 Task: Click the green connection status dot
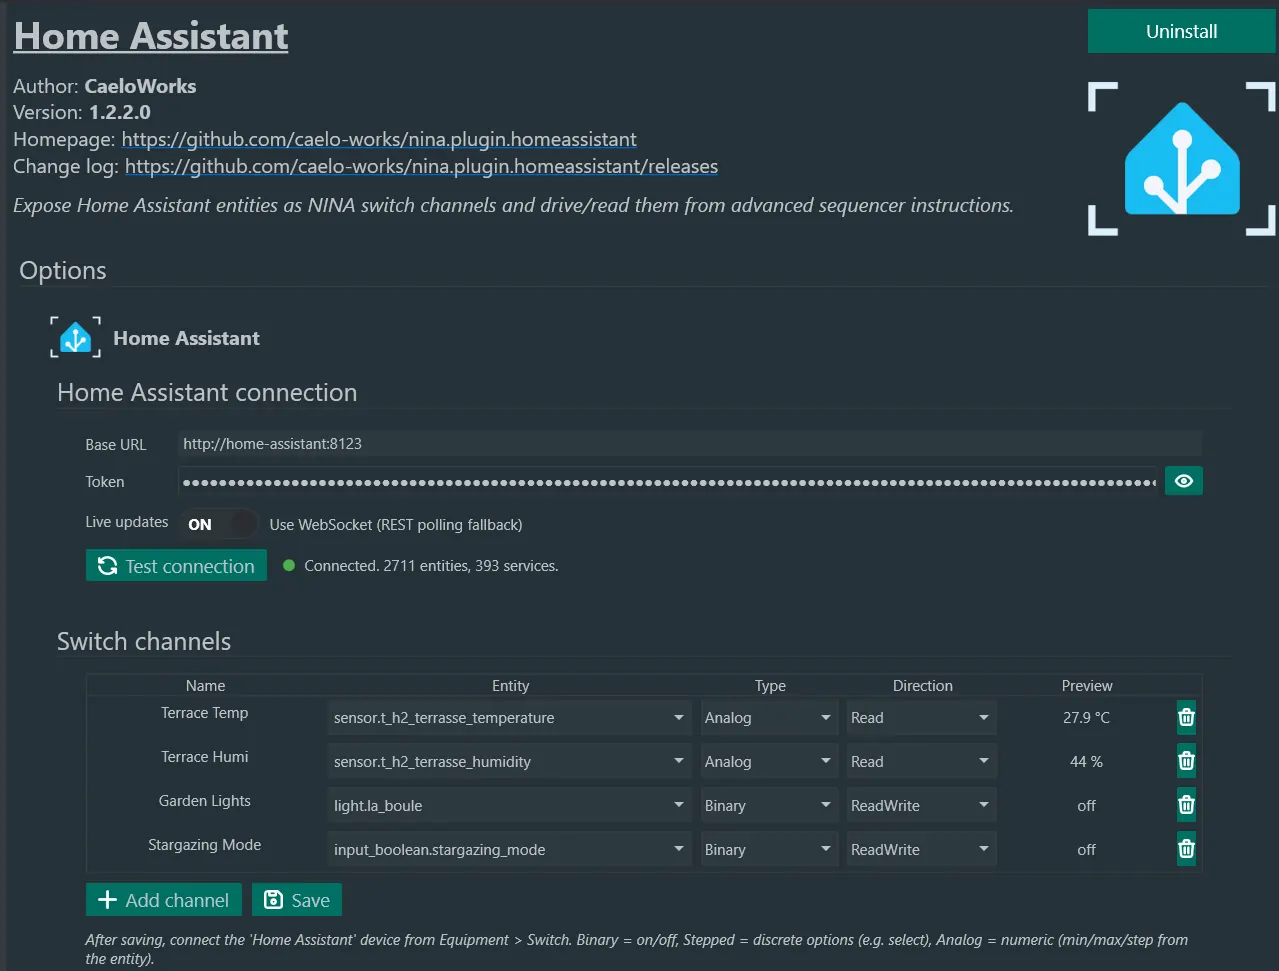289,566
